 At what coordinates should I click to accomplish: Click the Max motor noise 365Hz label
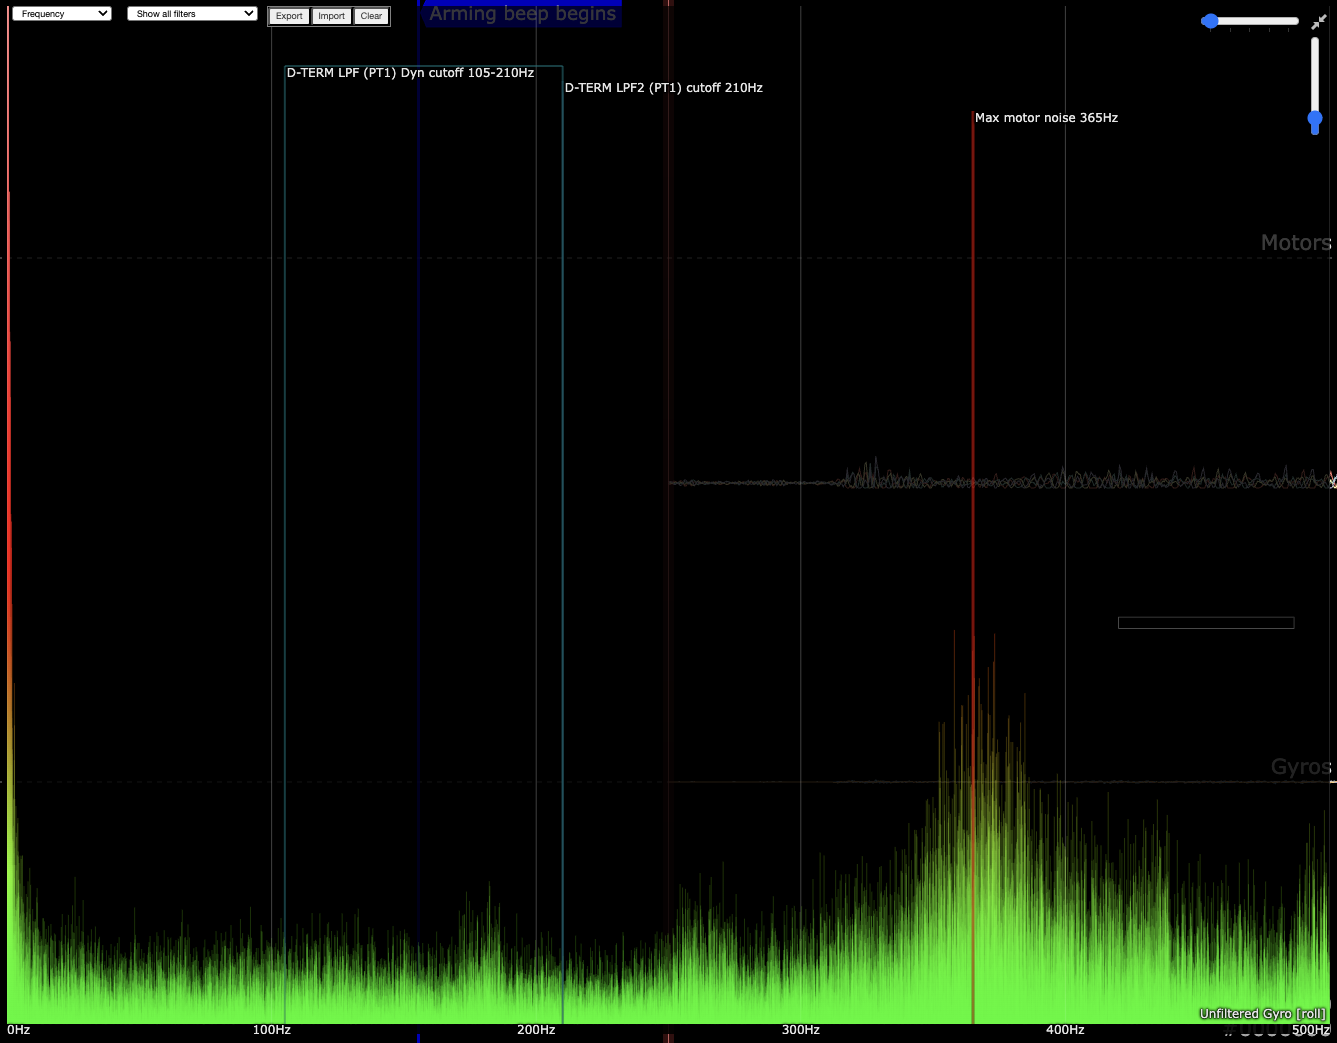(x=1046, y=118)
